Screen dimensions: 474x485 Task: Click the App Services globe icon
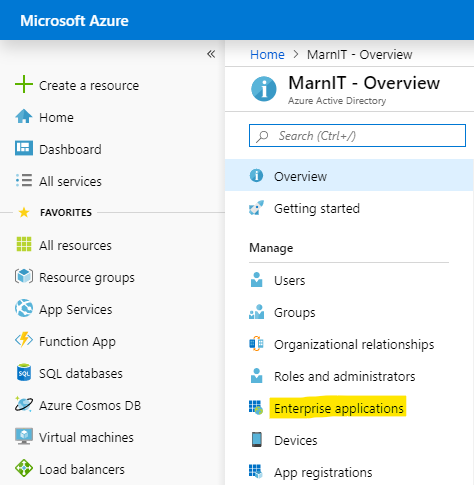click(x=24, y=308)
